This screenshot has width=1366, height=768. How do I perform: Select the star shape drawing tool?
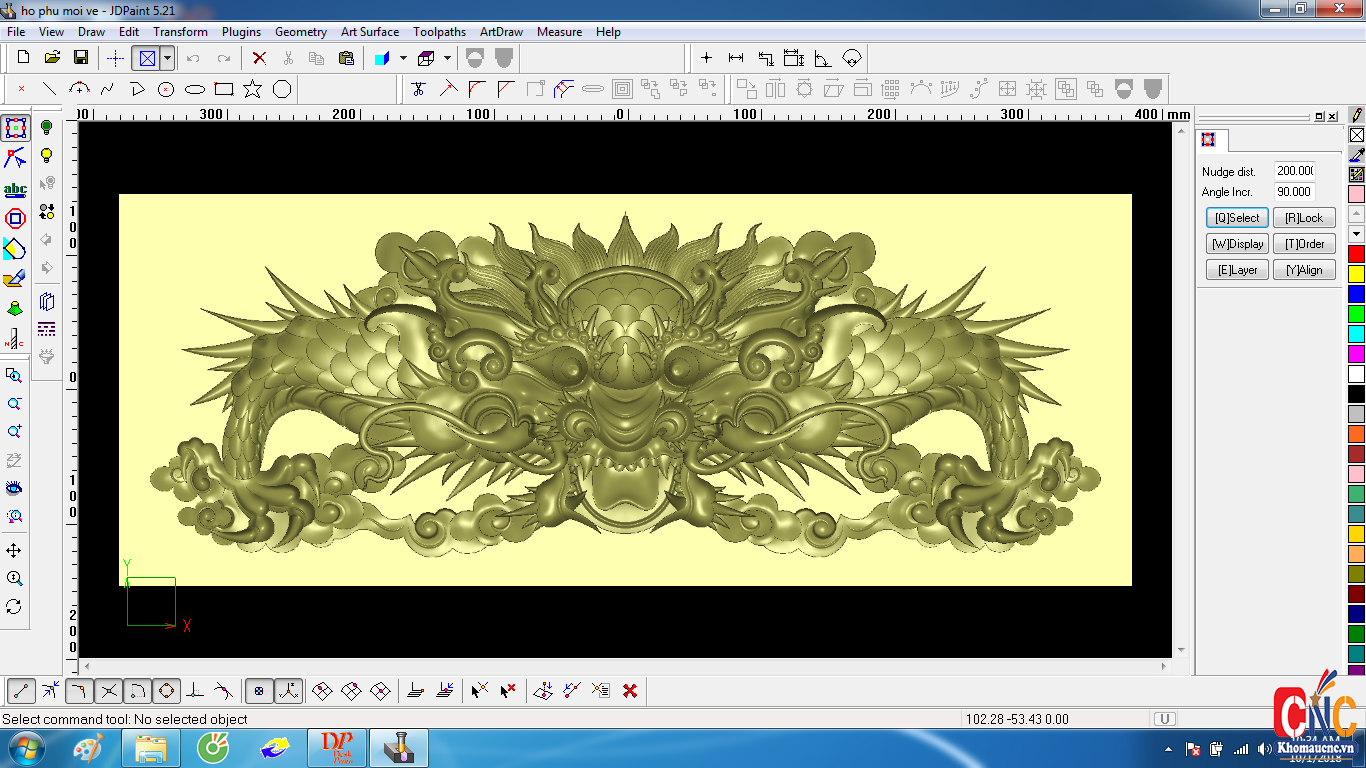[x=252, y=90]
